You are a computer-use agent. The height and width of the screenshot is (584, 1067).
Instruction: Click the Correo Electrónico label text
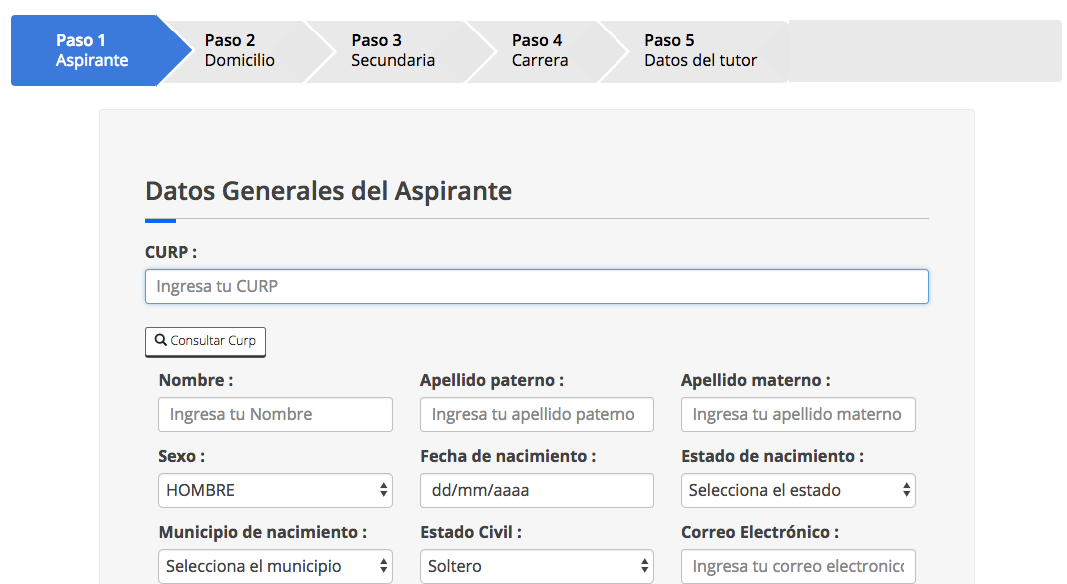759,532
